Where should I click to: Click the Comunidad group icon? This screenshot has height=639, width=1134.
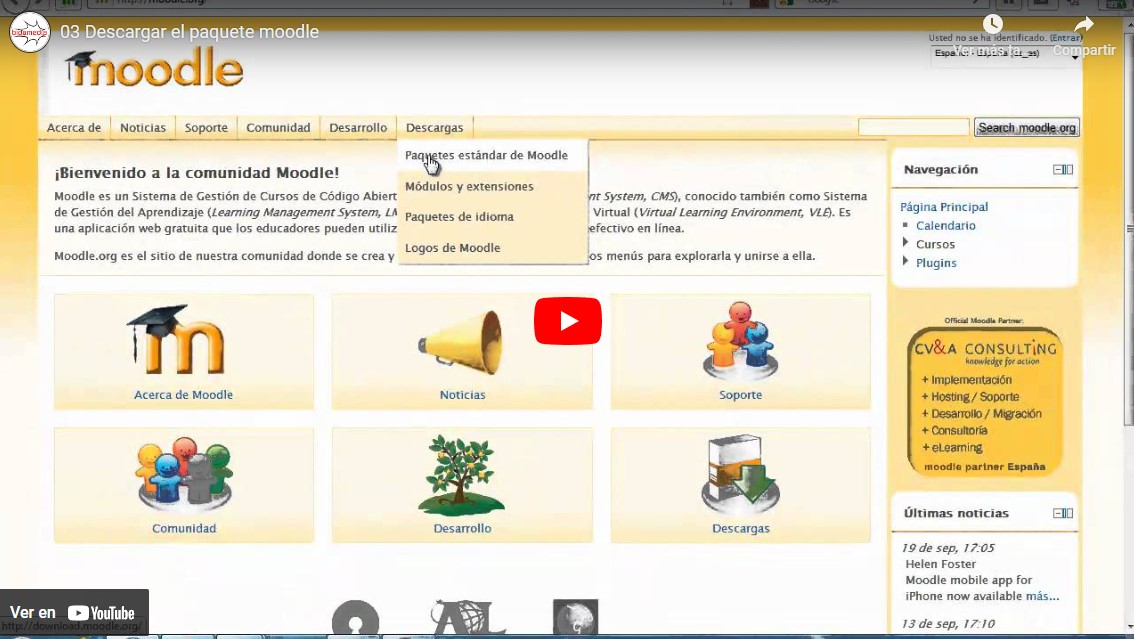tap(183, 474)
